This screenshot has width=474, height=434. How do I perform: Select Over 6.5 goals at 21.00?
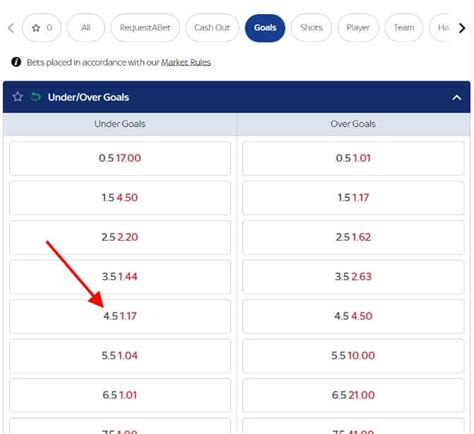353,395
